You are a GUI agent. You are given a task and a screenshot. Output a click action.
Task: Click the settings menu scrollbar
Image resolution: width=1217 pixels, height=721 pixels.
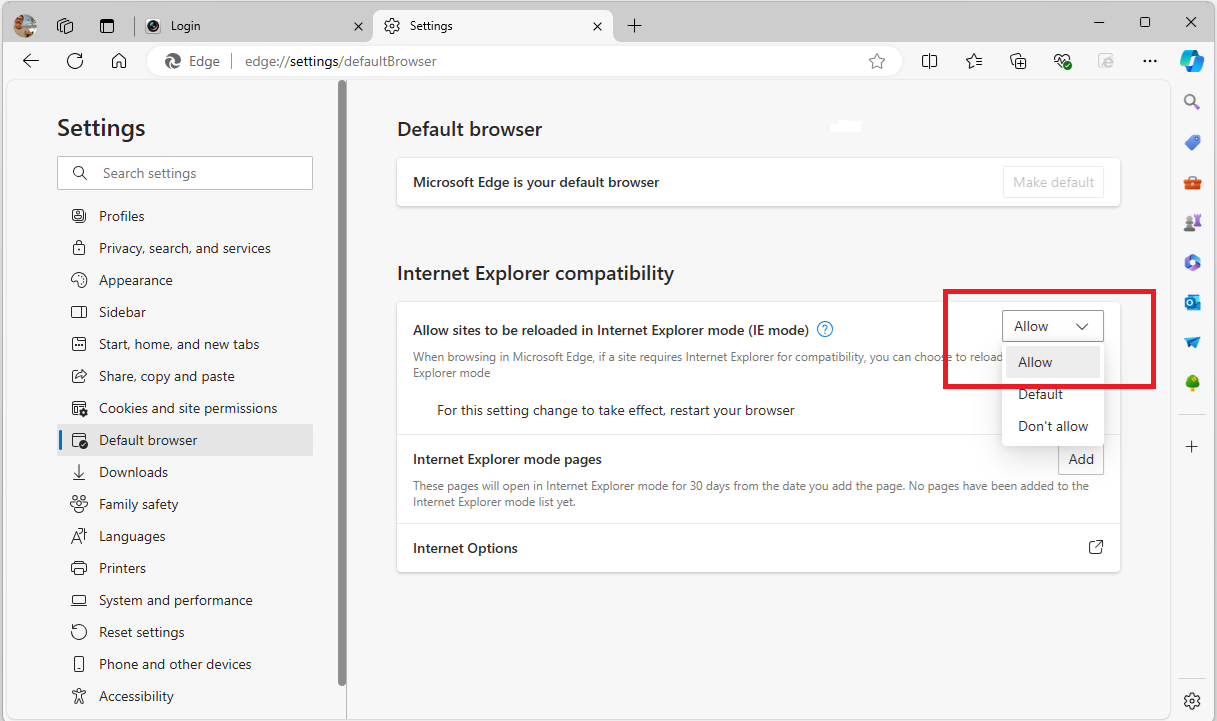(342, 383)
